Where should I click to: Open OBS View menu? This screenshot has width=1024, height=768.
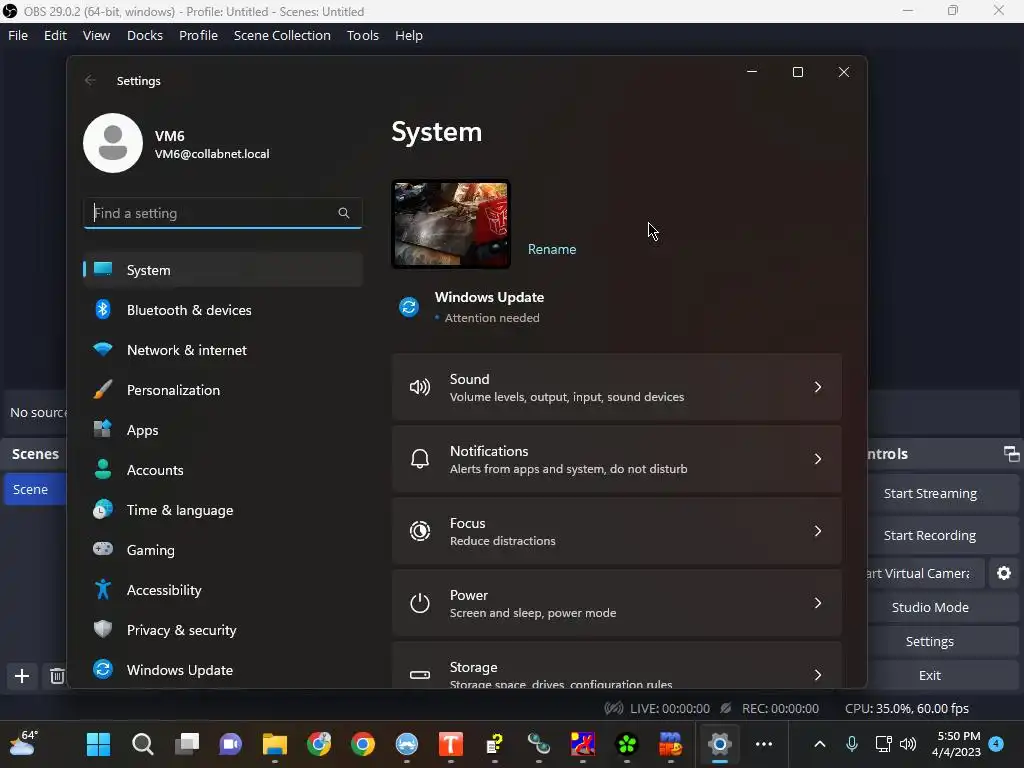96,35
